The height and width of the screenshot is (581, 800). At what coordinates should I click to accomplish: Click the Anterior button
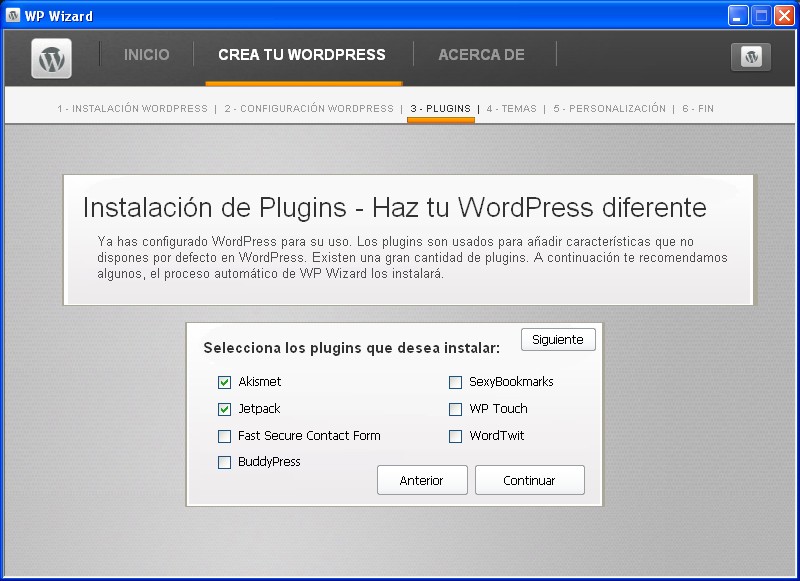[x=422, y=480]
